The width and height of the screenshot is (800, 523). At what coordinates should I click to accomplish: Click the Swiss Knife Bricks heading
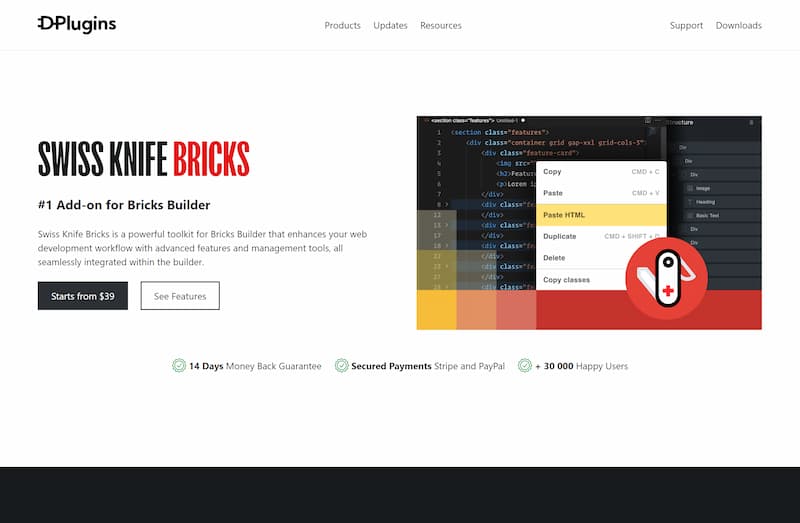coord(143,160)
